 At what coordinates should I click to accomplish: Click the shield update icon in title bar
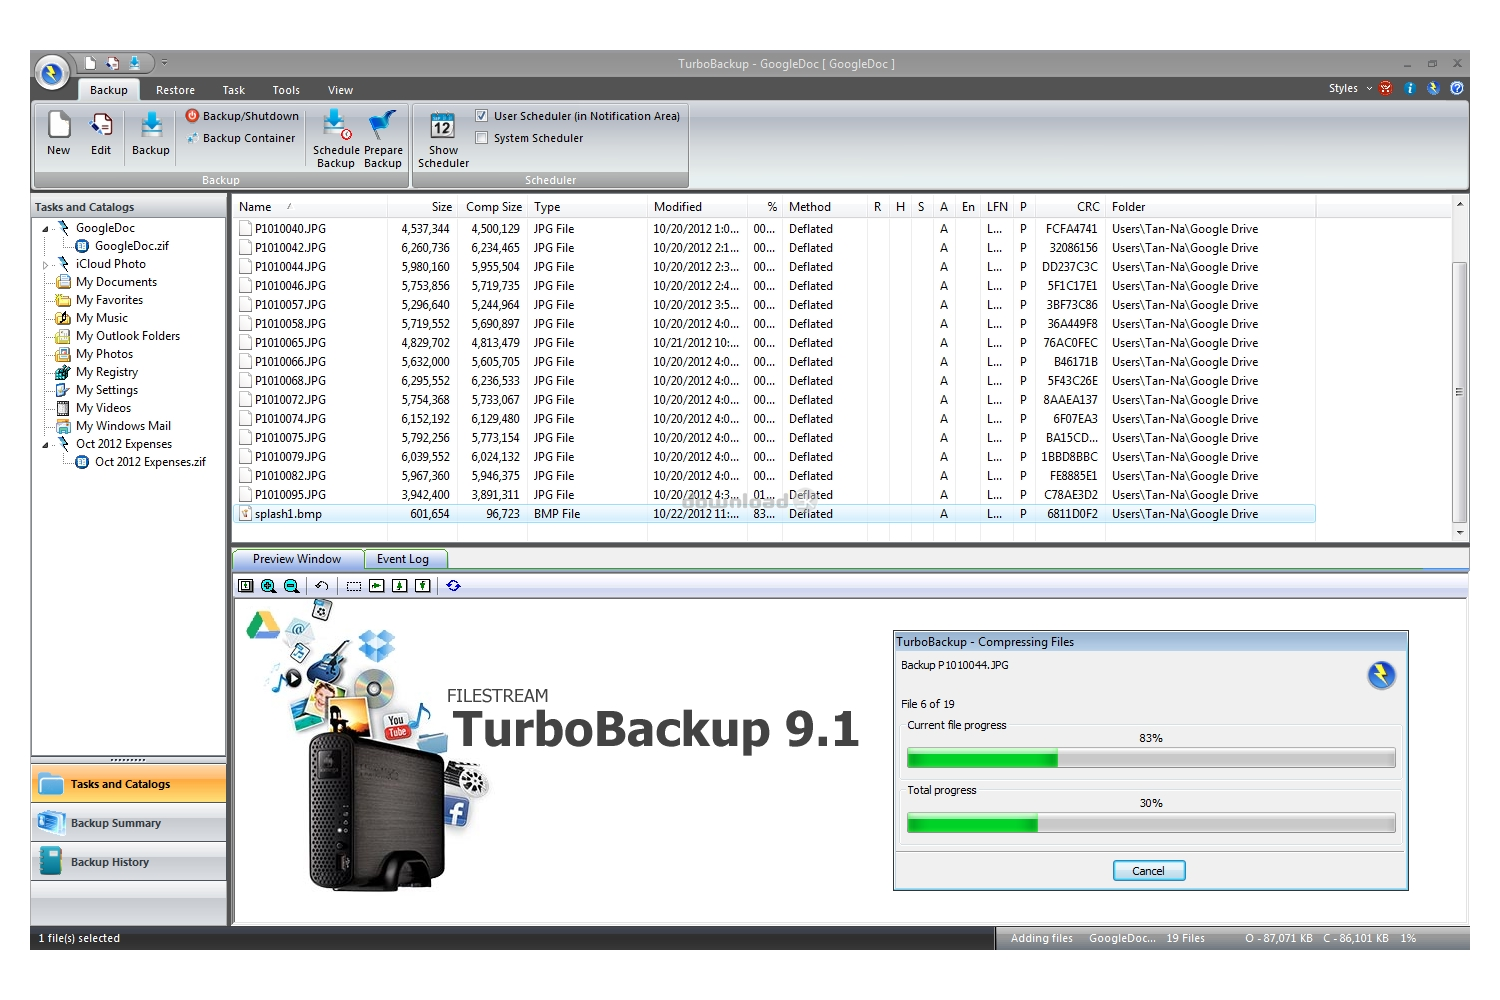[1433, 88]
